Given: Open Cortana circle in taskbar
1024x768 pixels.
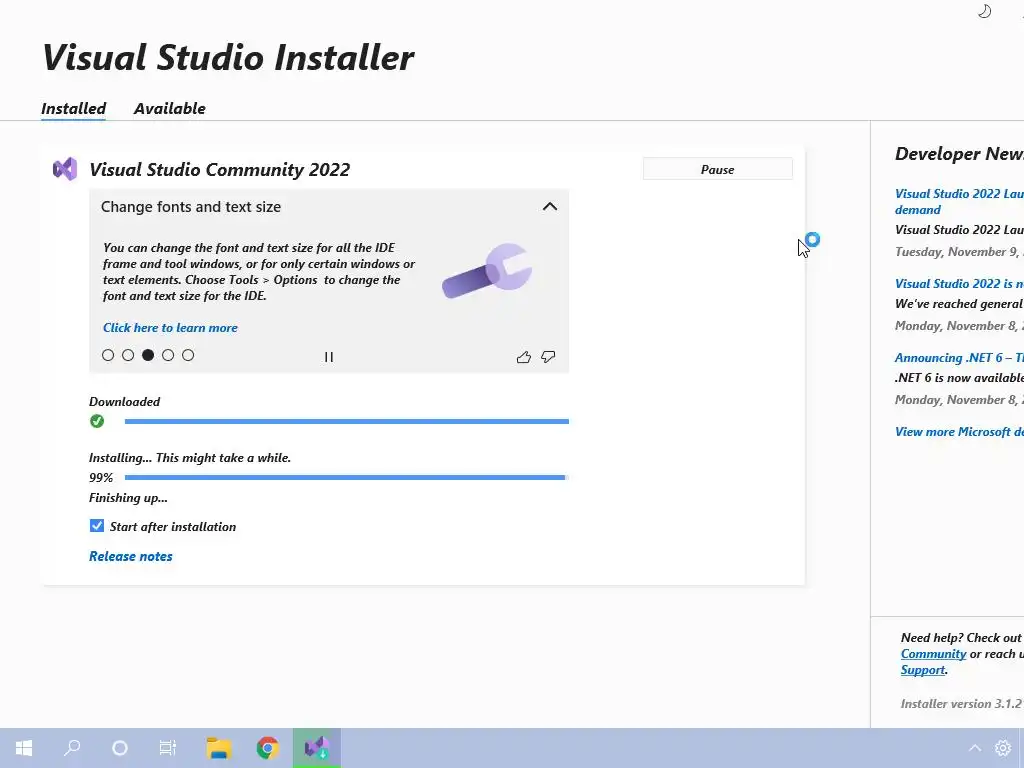Looking at the screenshot, I should 120,748.
